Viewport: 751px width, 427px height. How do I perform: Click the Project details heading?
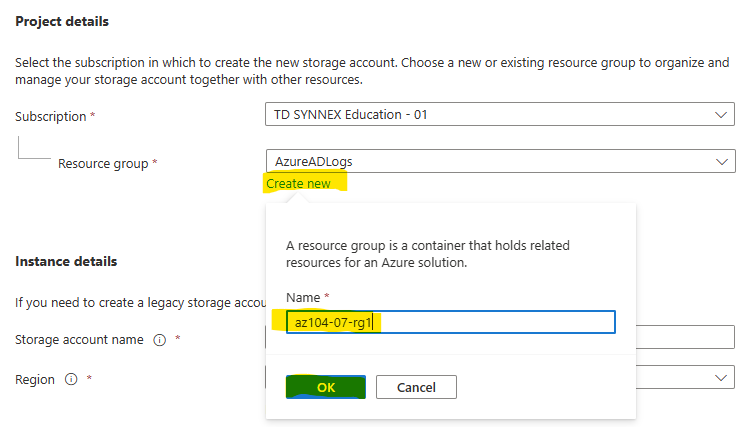coord(62,22)
